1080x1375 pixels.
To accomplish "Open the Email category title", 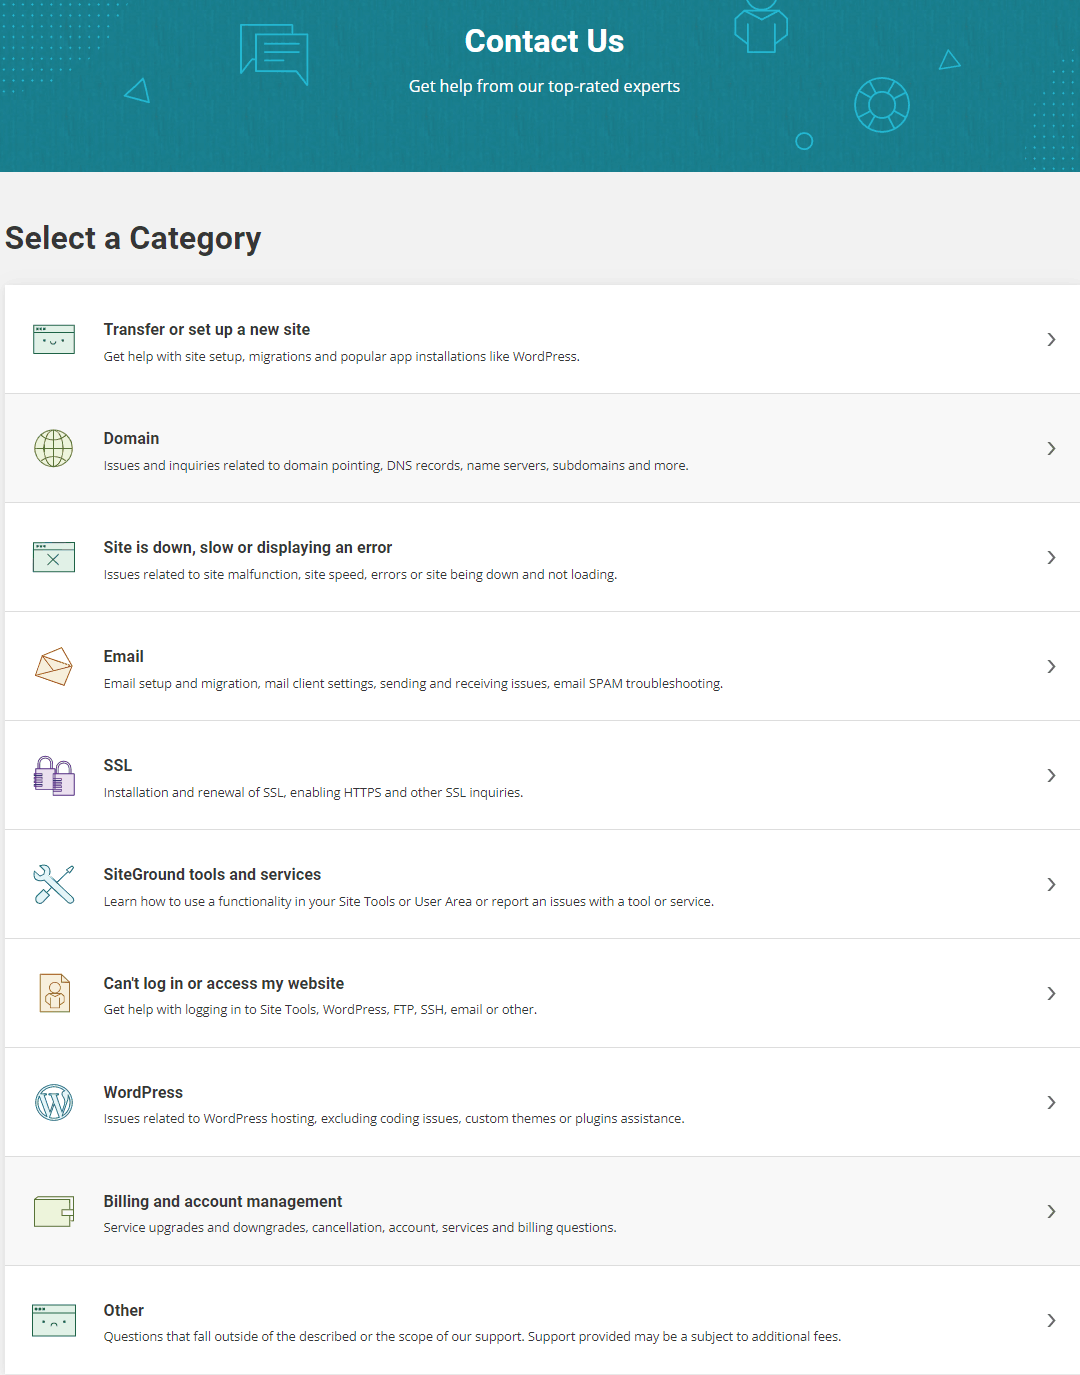I will coord(124,656).
